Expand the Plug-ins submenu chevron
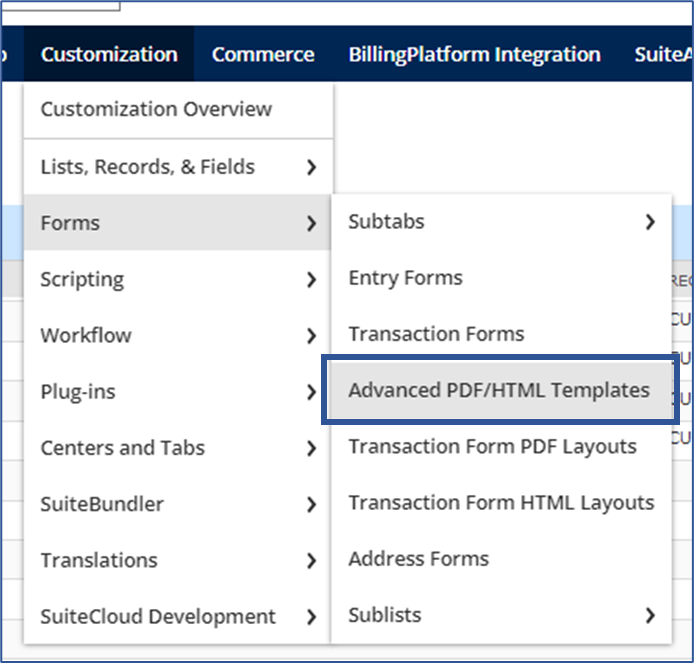Viewport: 694px width, 663px height. point(312,392)
